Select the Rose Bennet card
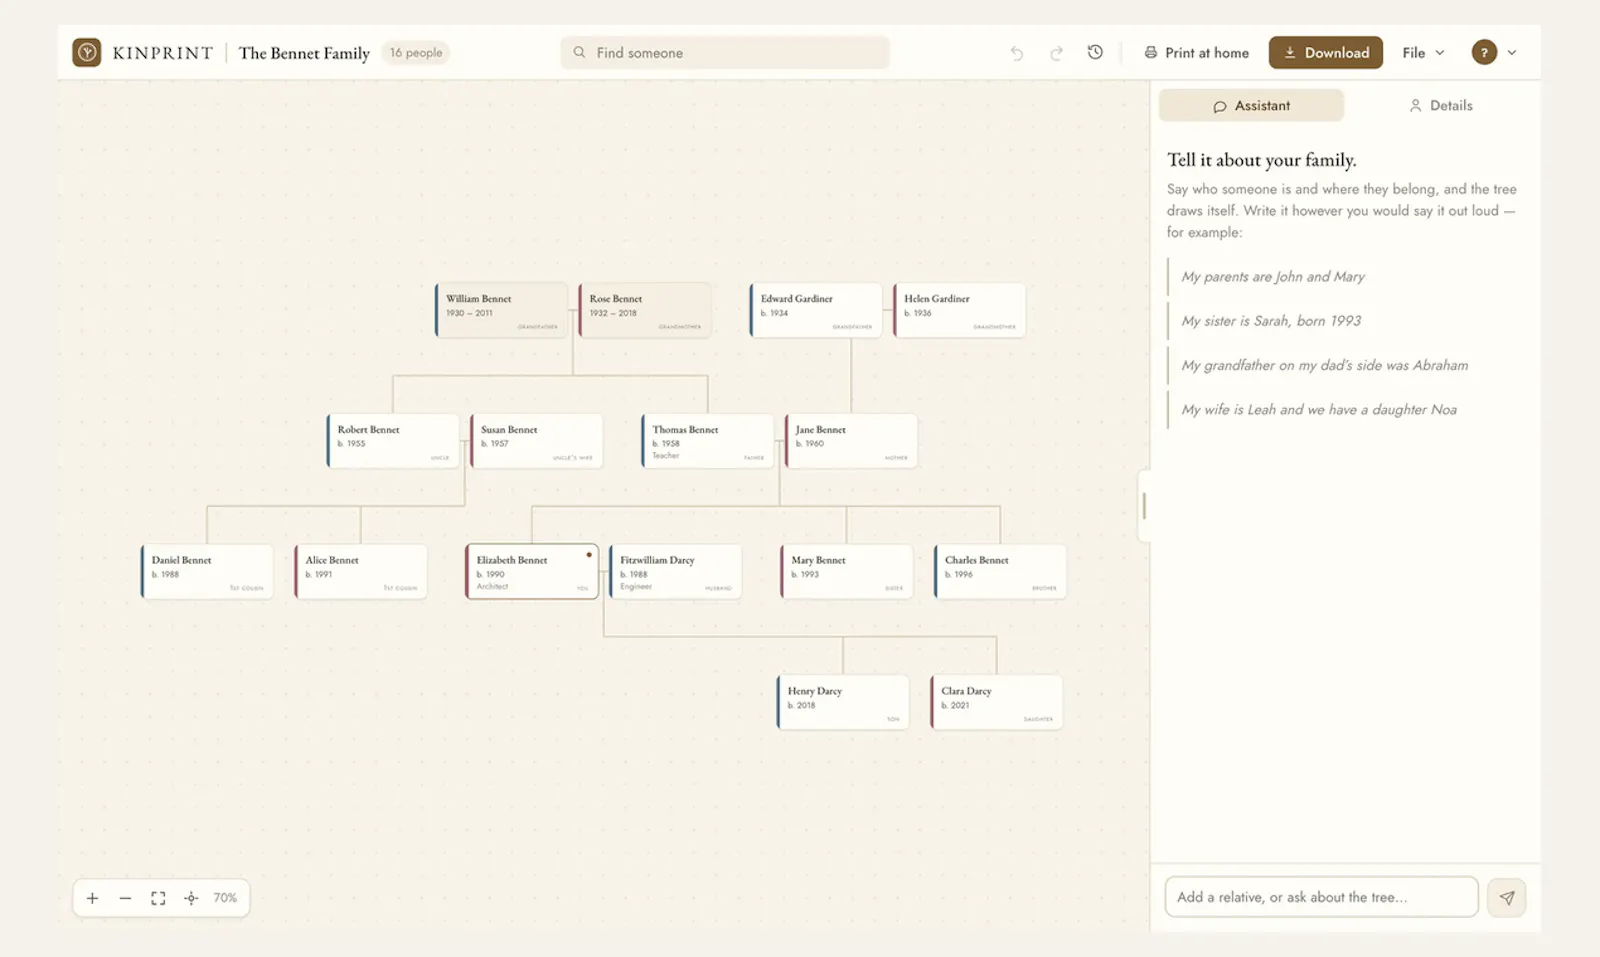 point(645,310)
